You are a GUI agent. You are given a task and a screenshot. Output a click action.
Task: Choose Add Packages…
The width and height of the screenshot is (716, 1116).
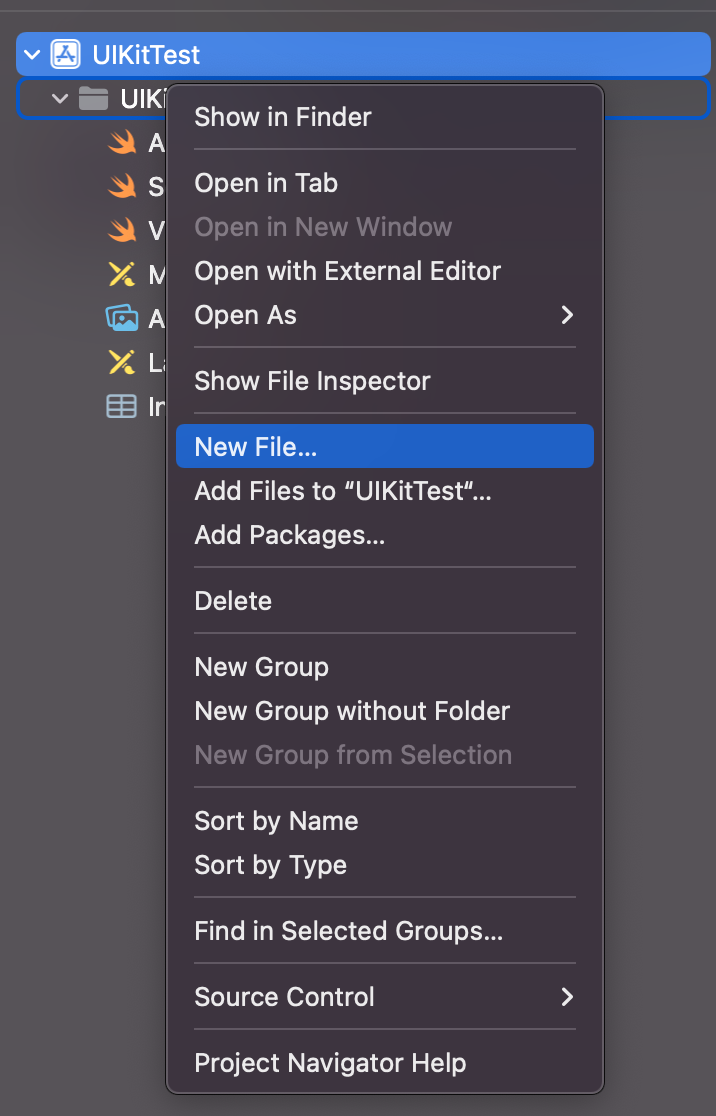(x=384, y=535)
